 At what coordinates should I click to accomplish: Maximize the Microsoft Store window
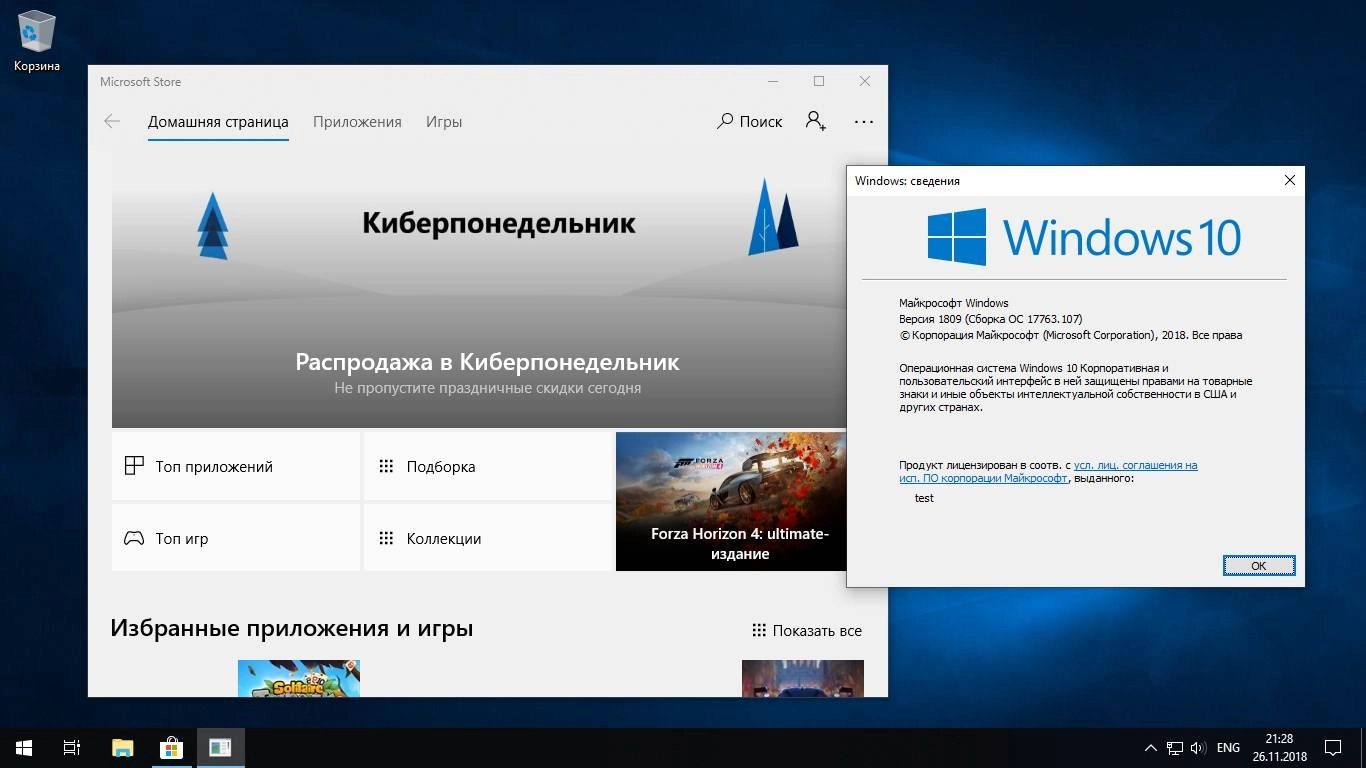click(819, 81)
